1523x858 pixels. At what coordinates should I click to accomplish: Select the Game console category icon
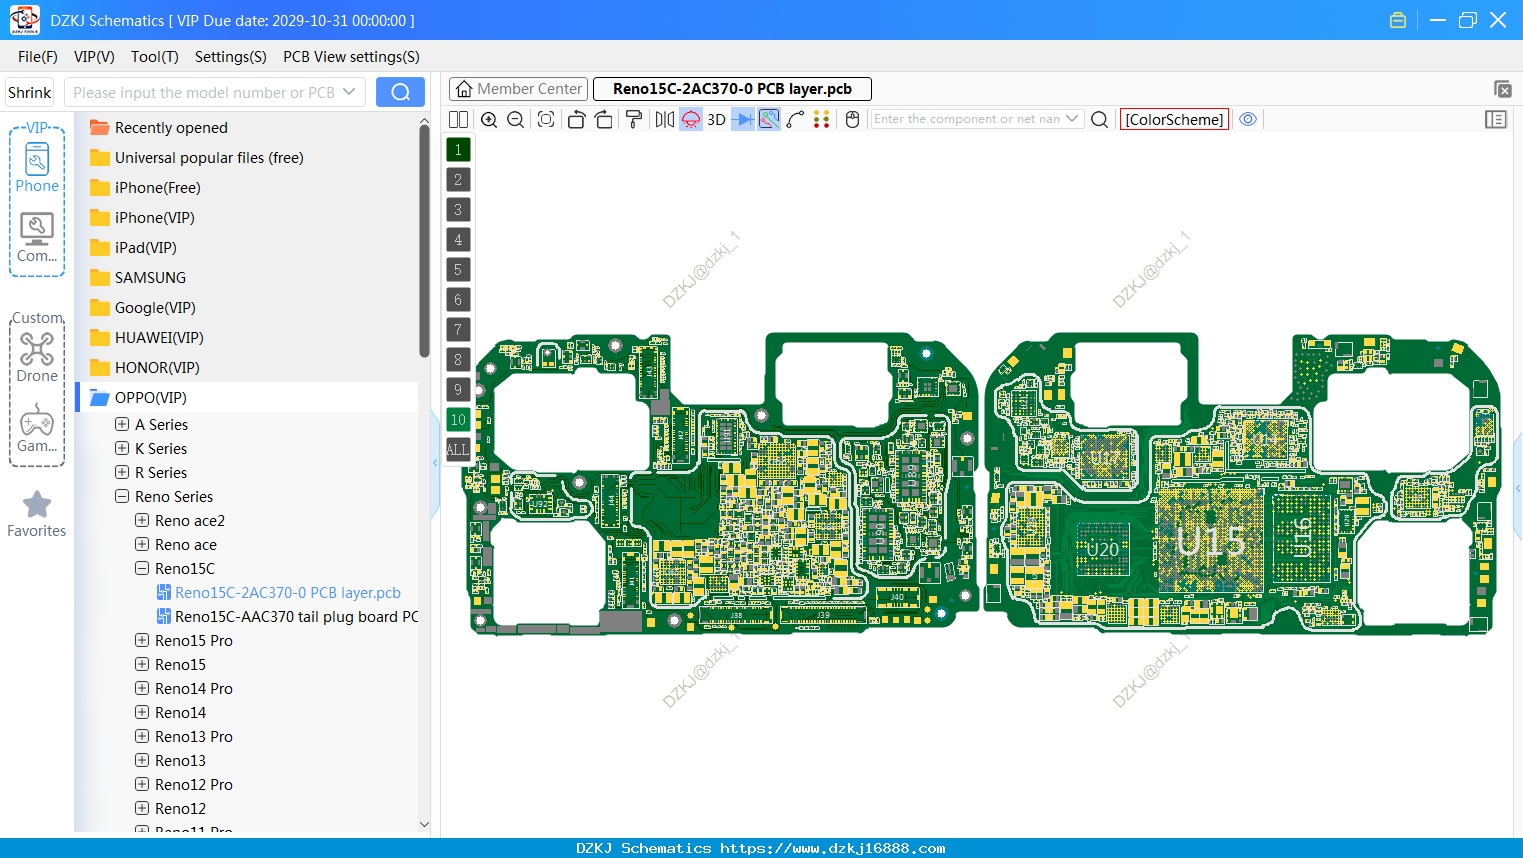[x=37, y=428]
